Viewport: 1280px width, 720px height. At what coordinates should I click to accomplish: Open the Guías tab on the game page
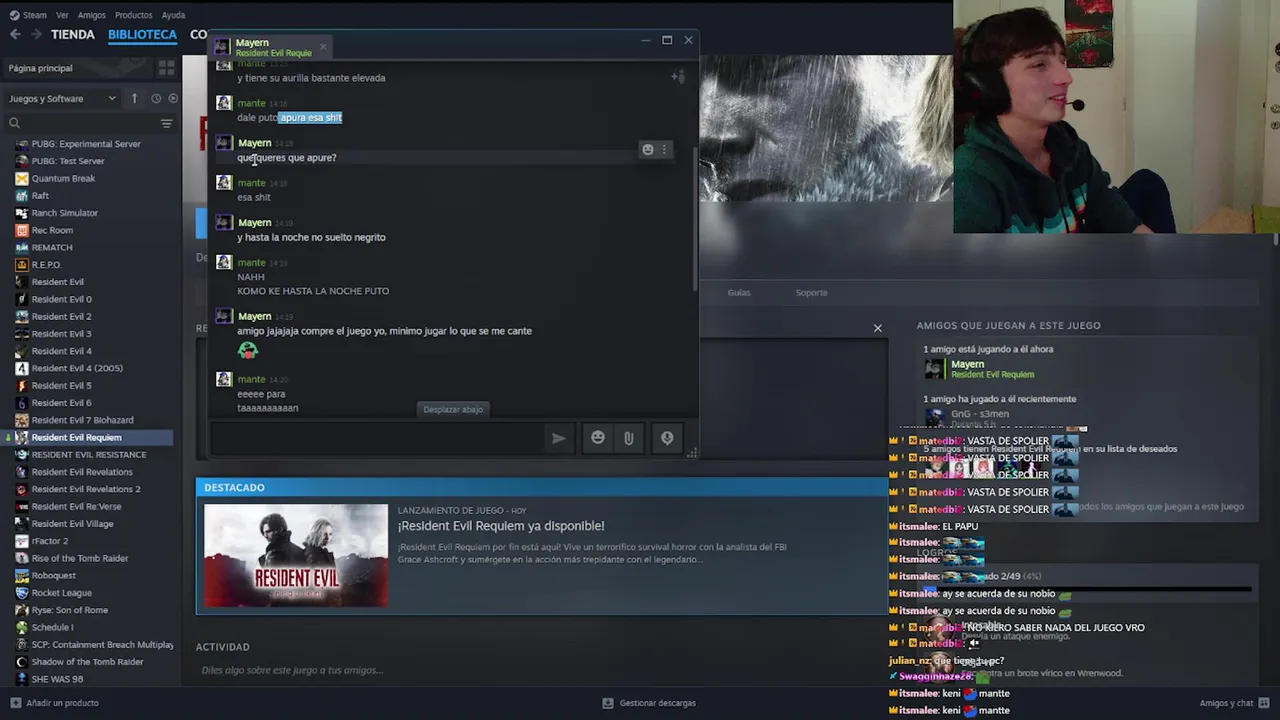pyautogui.click(x=739, y=292)
